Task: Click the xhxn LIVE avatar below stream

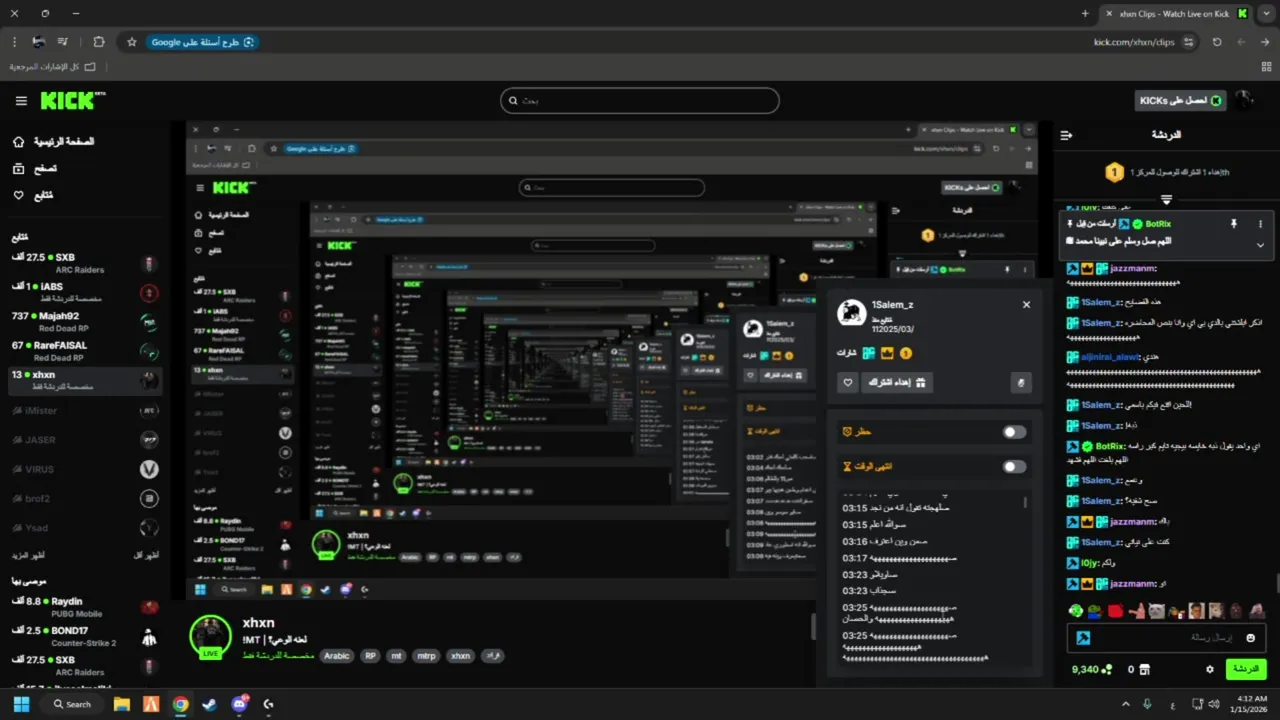Action: pos(211,637)
